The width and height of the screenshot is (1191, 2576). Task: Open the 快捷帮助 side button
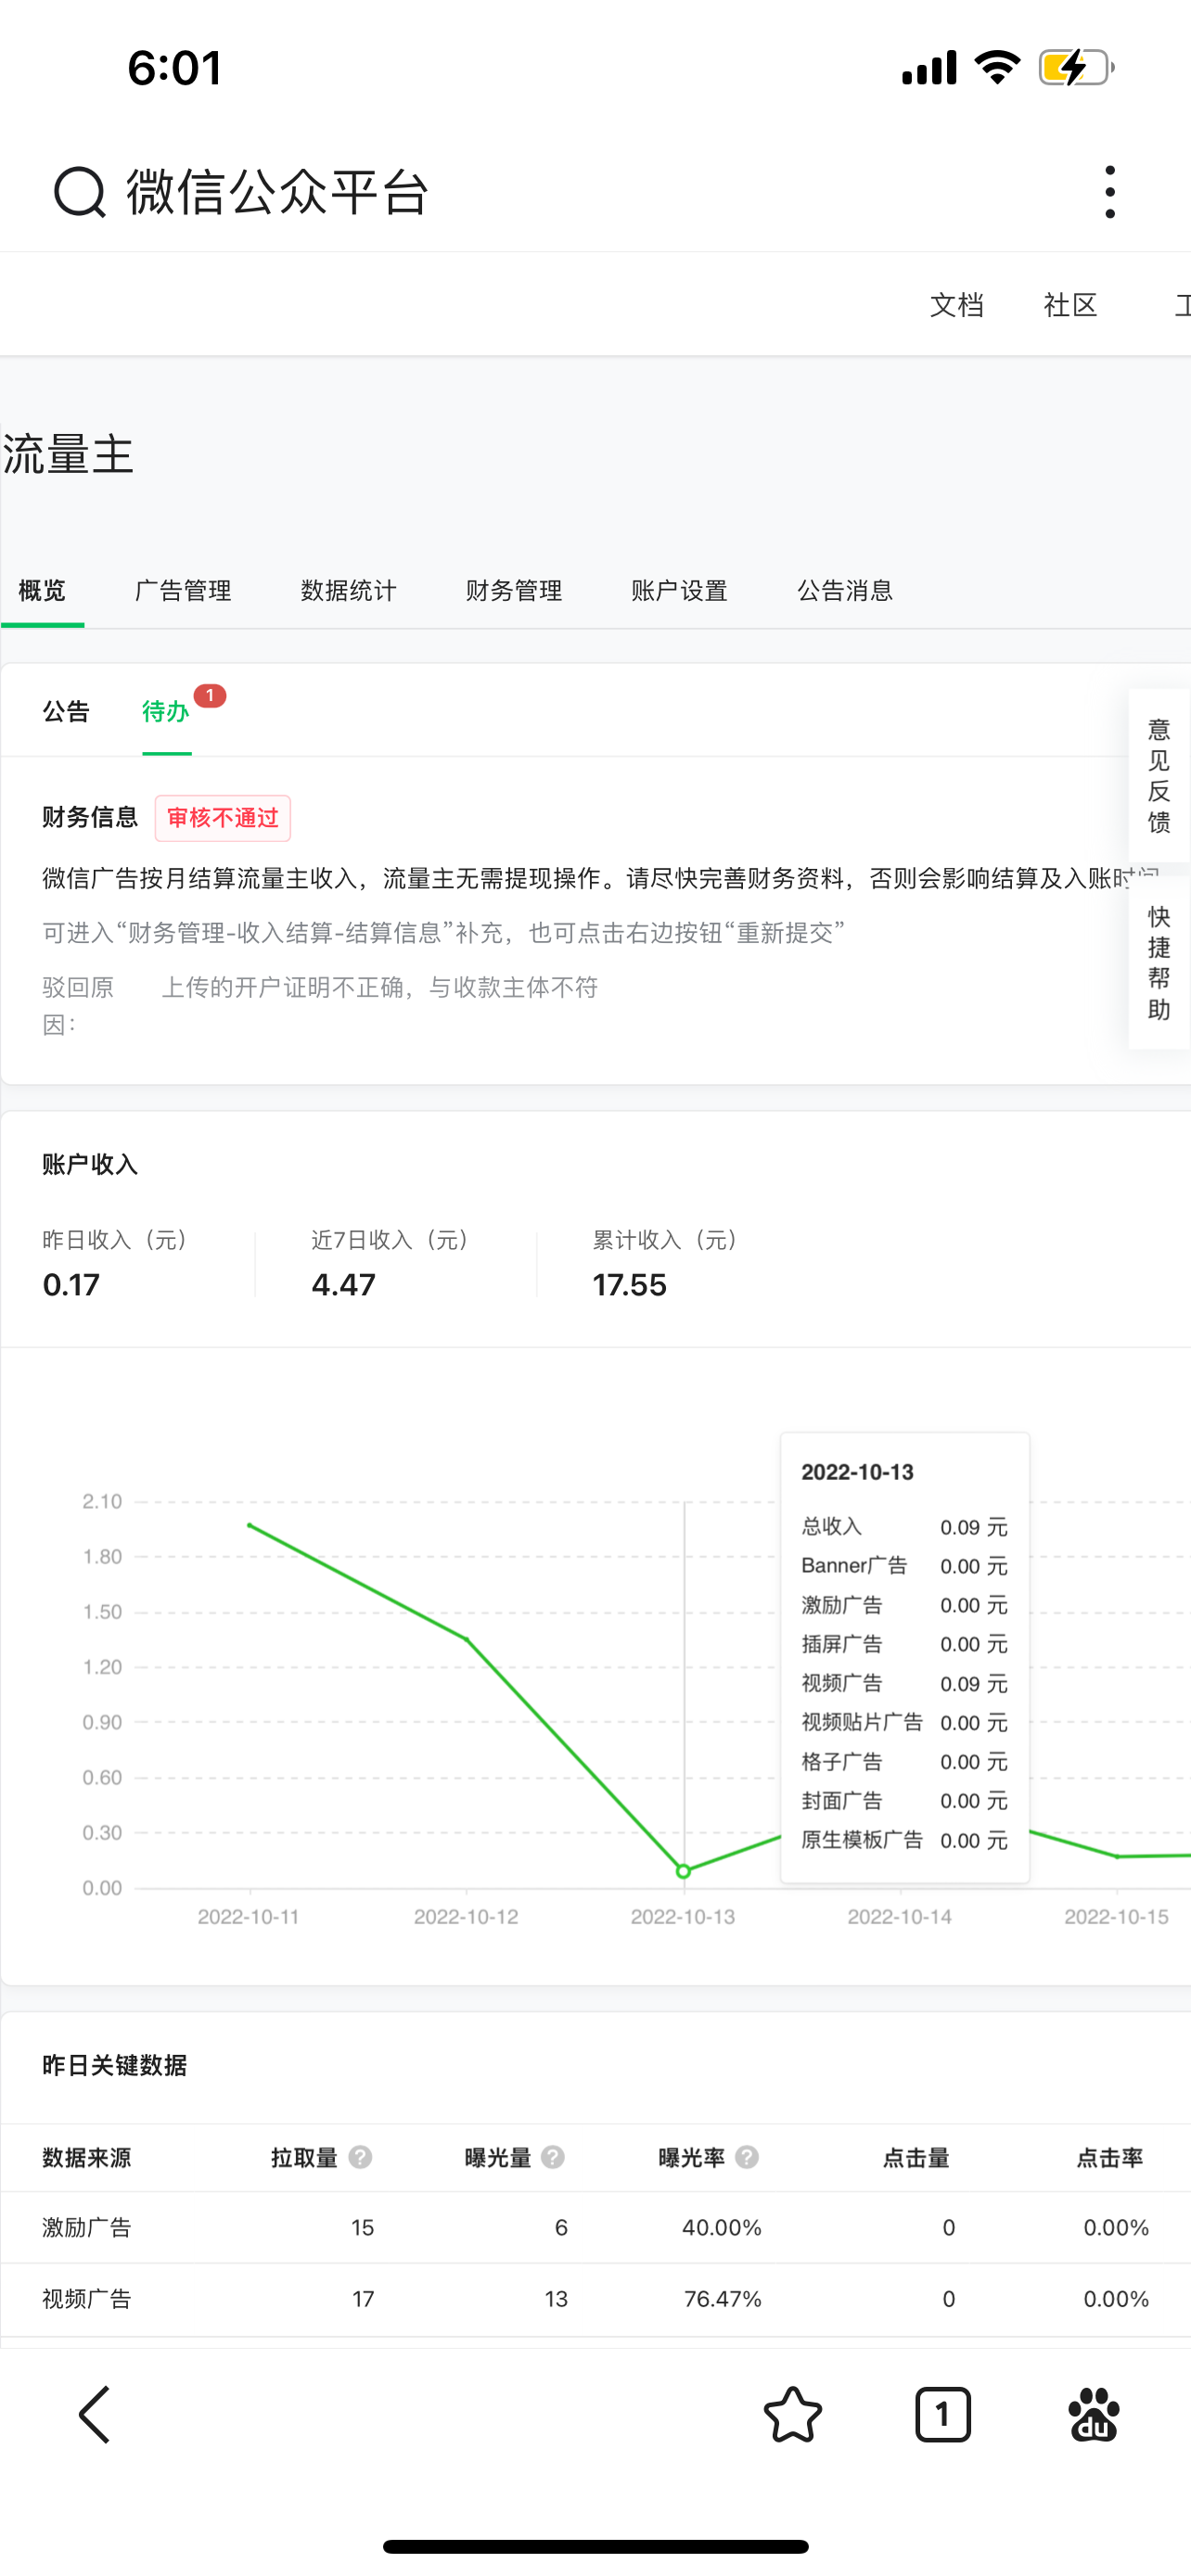pos(1159,963)
